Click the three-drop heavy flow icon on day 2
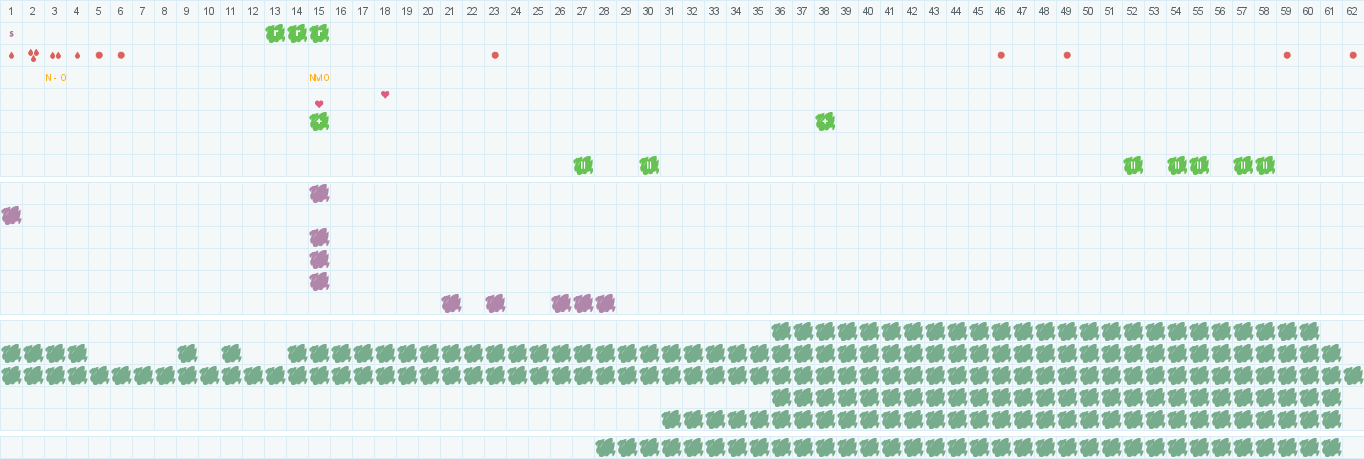The height and width of the screenshot is (459, 1364). tap(33, 55)
